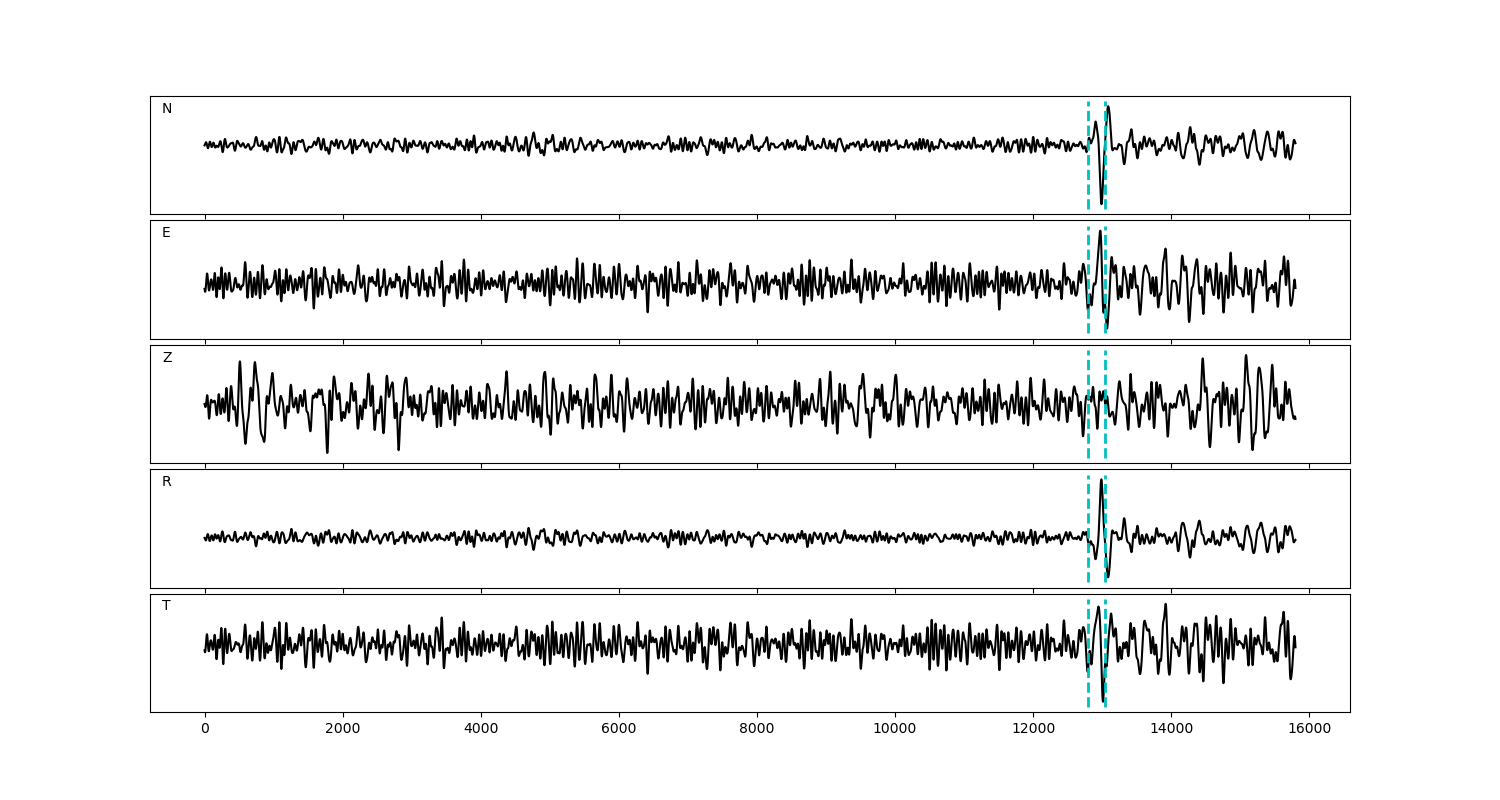1500x800 pixels.
Task: Click the 2000 x-axis tick label
Action: pos(343,729)
